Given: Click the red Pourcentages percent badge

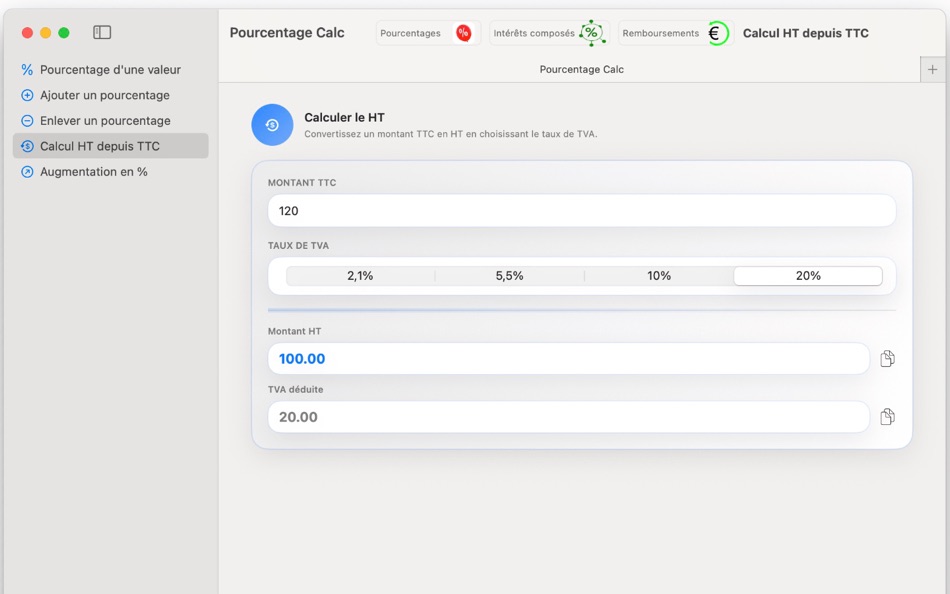Looking at the screenshot, I should tap(463, 32).
